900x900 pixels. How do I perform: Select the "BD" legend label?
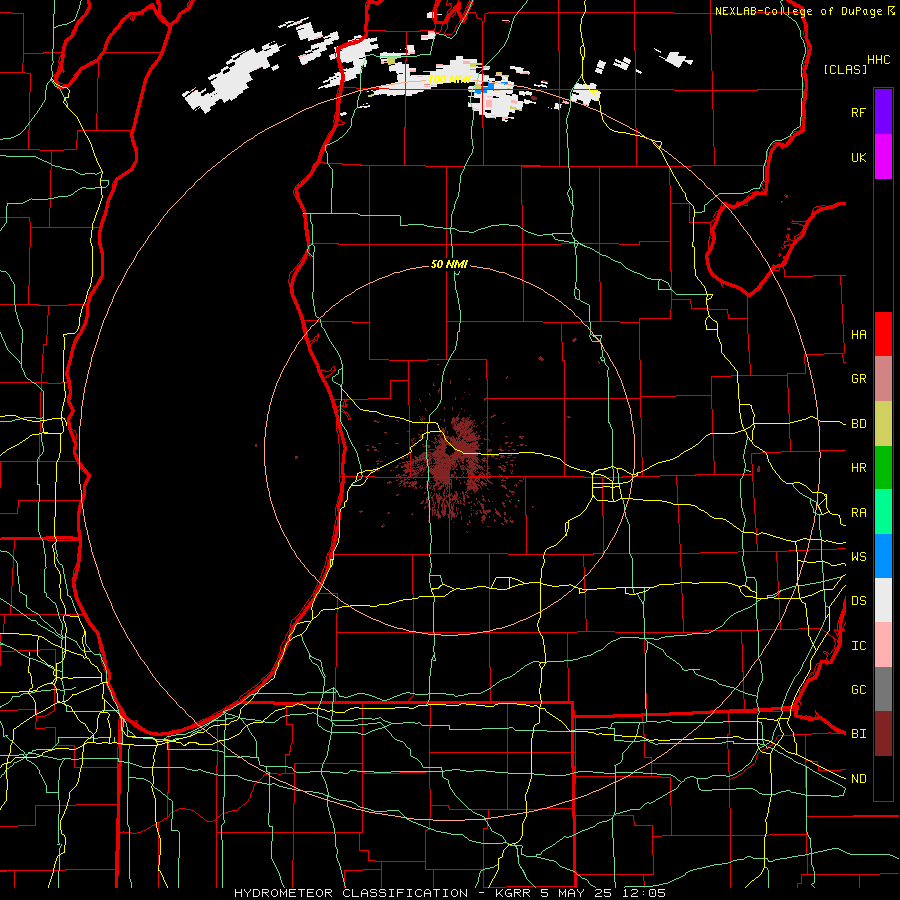coord(858,424)
